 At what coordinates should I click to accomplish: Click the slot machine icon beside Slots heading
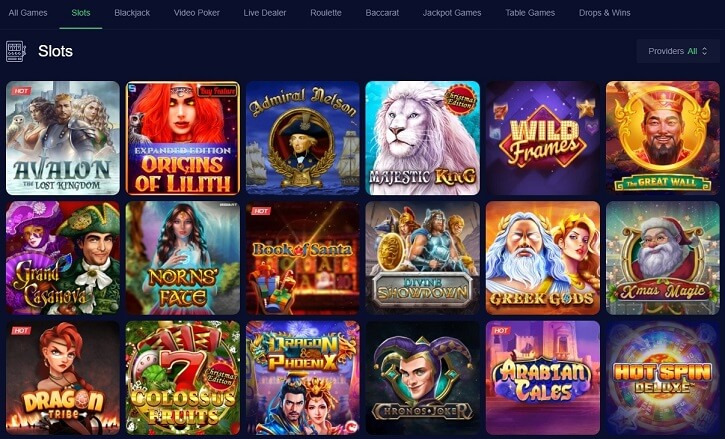click(16, 51)
